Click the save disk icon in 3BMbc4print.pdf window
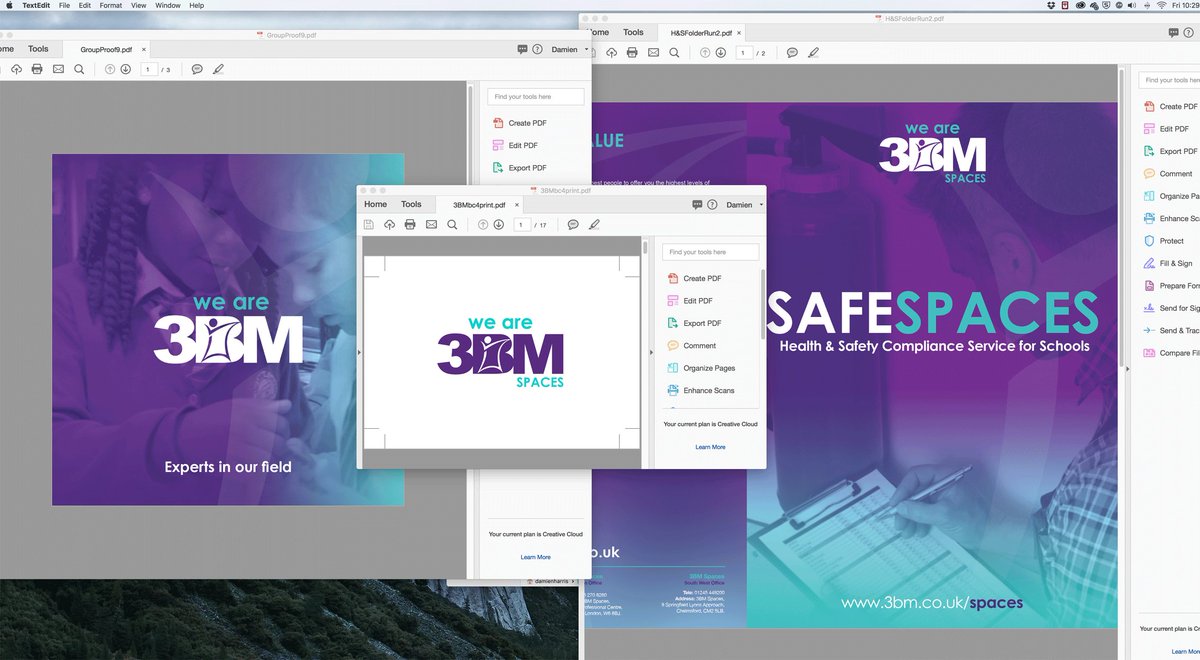This screenshot has height=660, width=1200. (x=369, y=225)
